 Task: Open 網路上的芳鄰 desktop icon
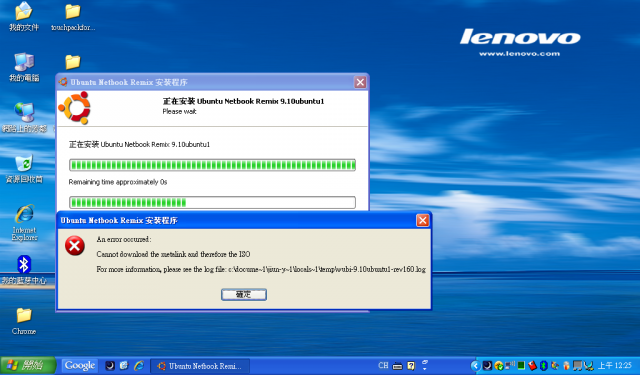pyautogui.click(x=24, y=118)
